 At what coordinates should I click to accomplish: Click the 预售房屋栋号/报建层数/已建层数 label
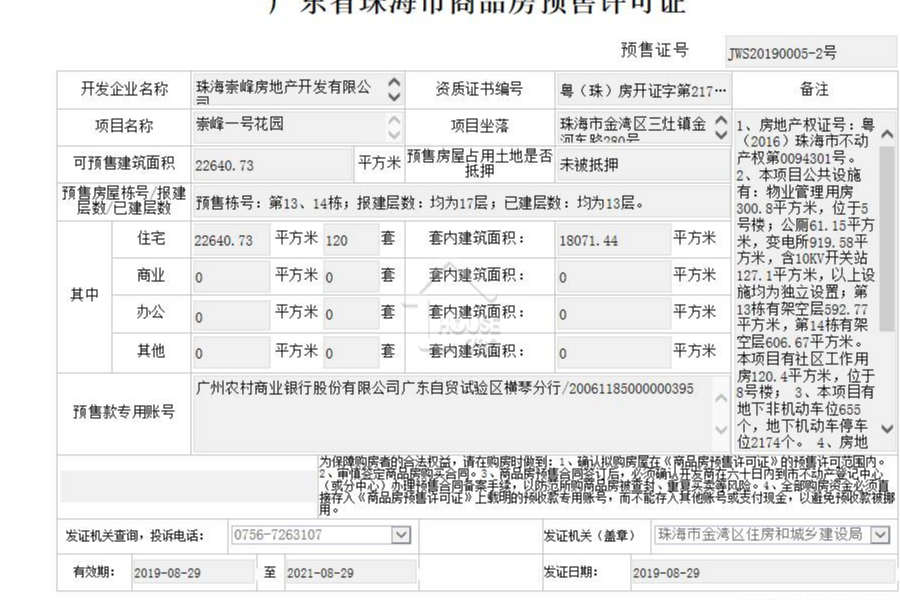[124, 200]
